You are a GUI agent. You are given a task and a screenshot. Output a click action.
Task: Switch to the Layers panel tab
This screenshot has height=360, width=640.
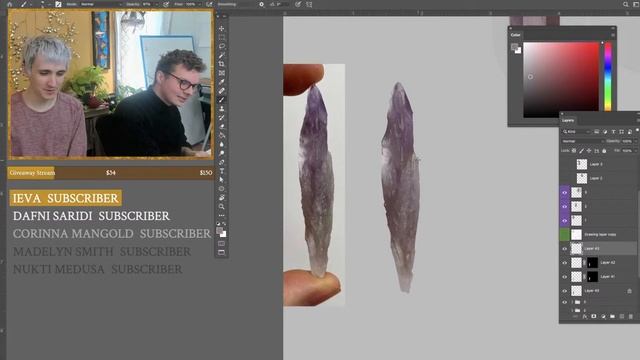pyautogui.click(x=568, y=120)
